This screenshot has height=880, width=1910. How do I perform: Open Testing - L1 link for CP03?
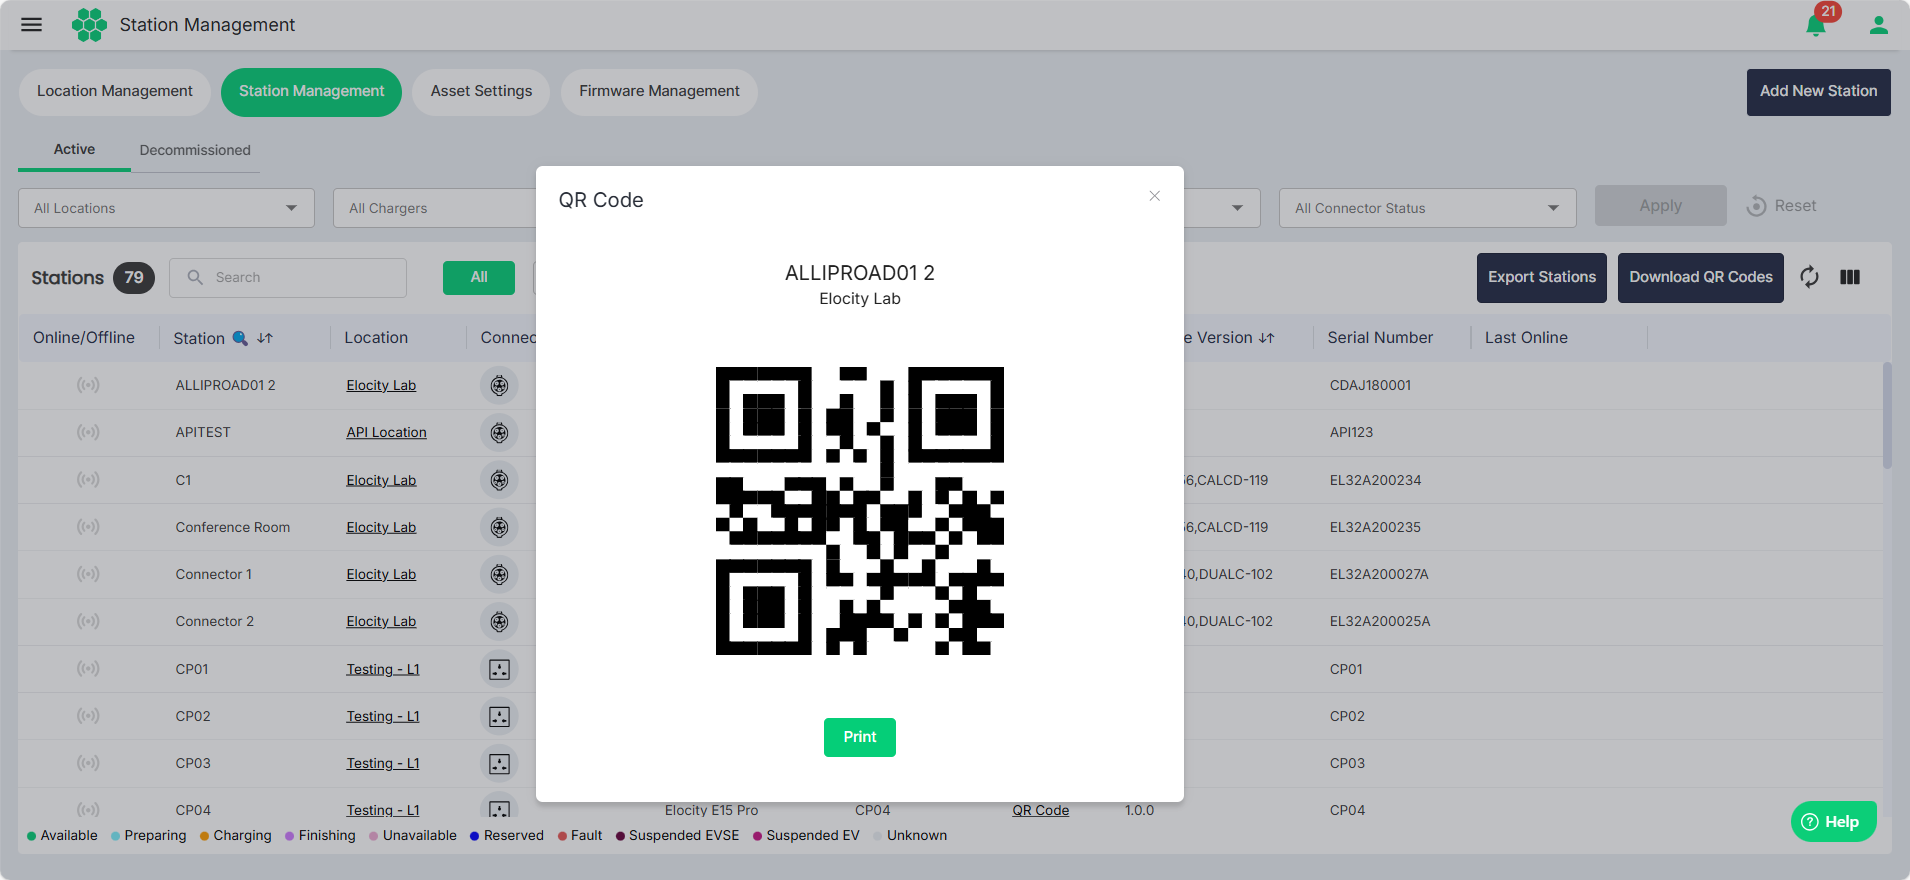[383, 764]
